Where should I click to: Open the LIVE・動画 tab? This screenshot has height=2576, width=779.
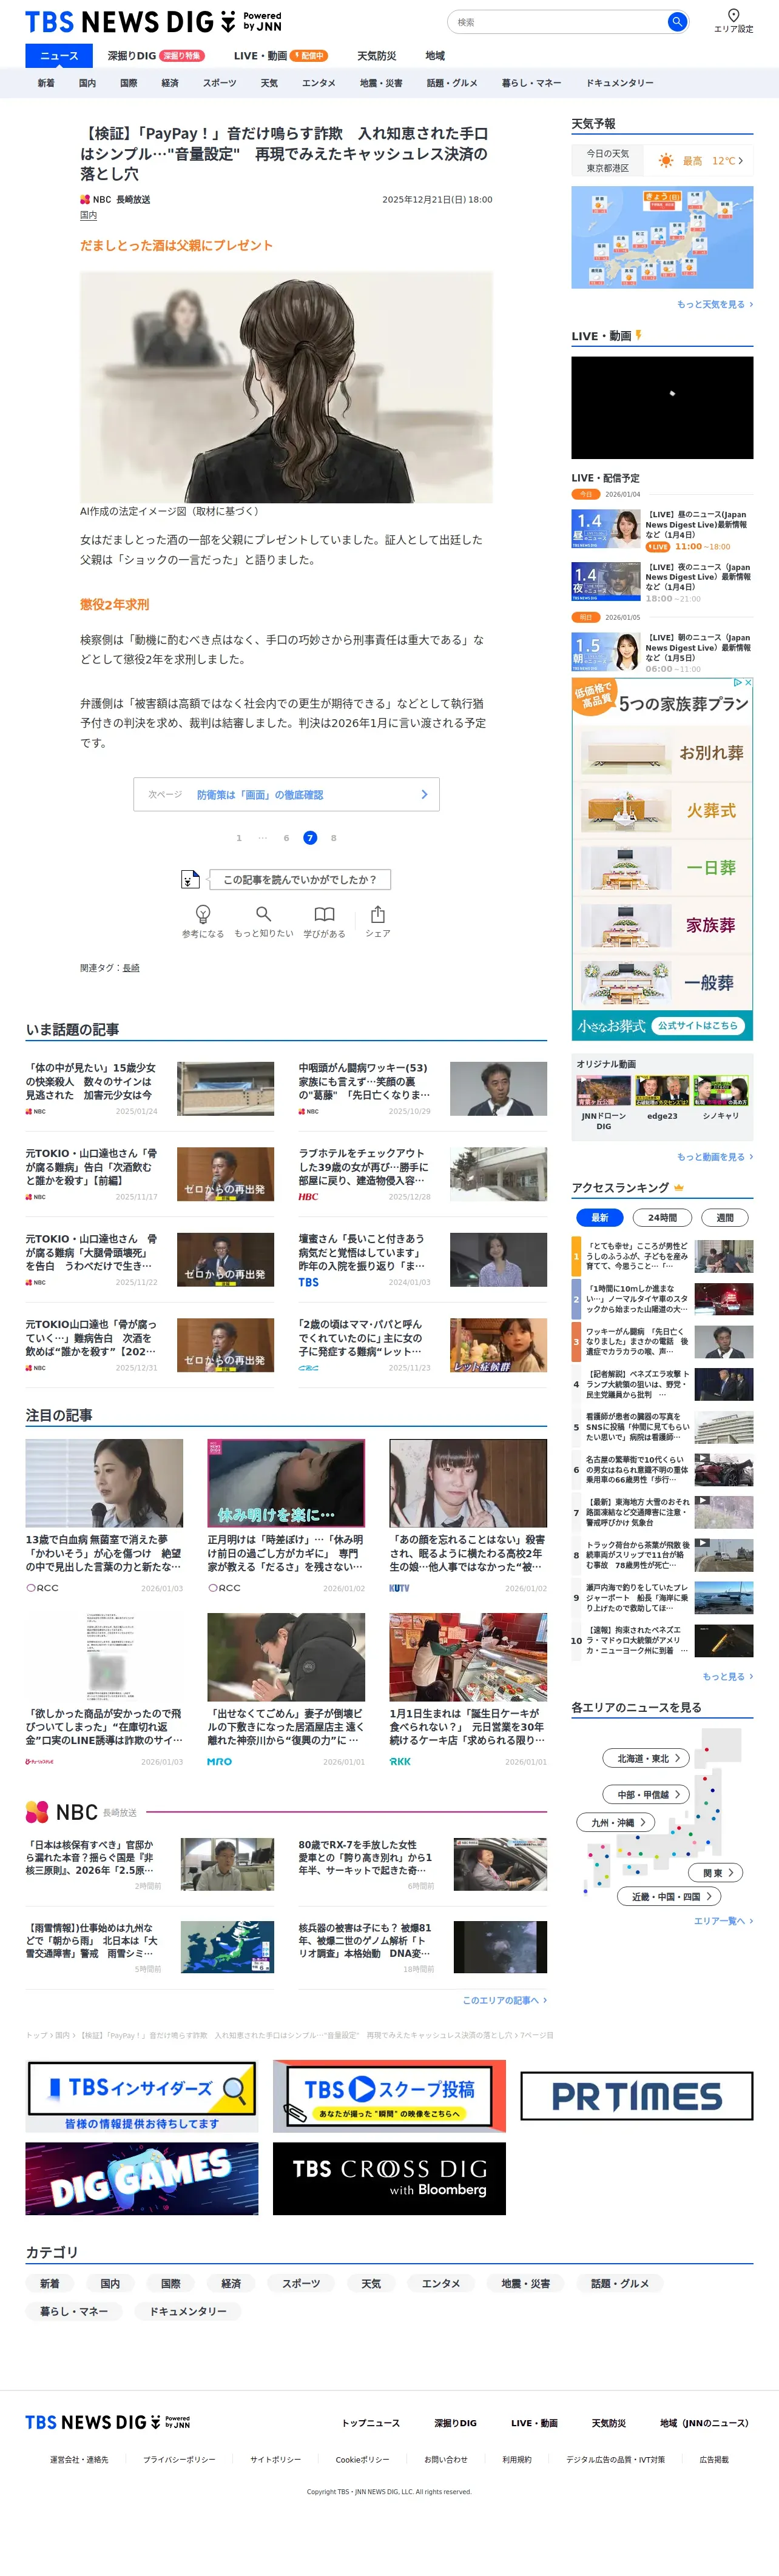tap(280, 56)
